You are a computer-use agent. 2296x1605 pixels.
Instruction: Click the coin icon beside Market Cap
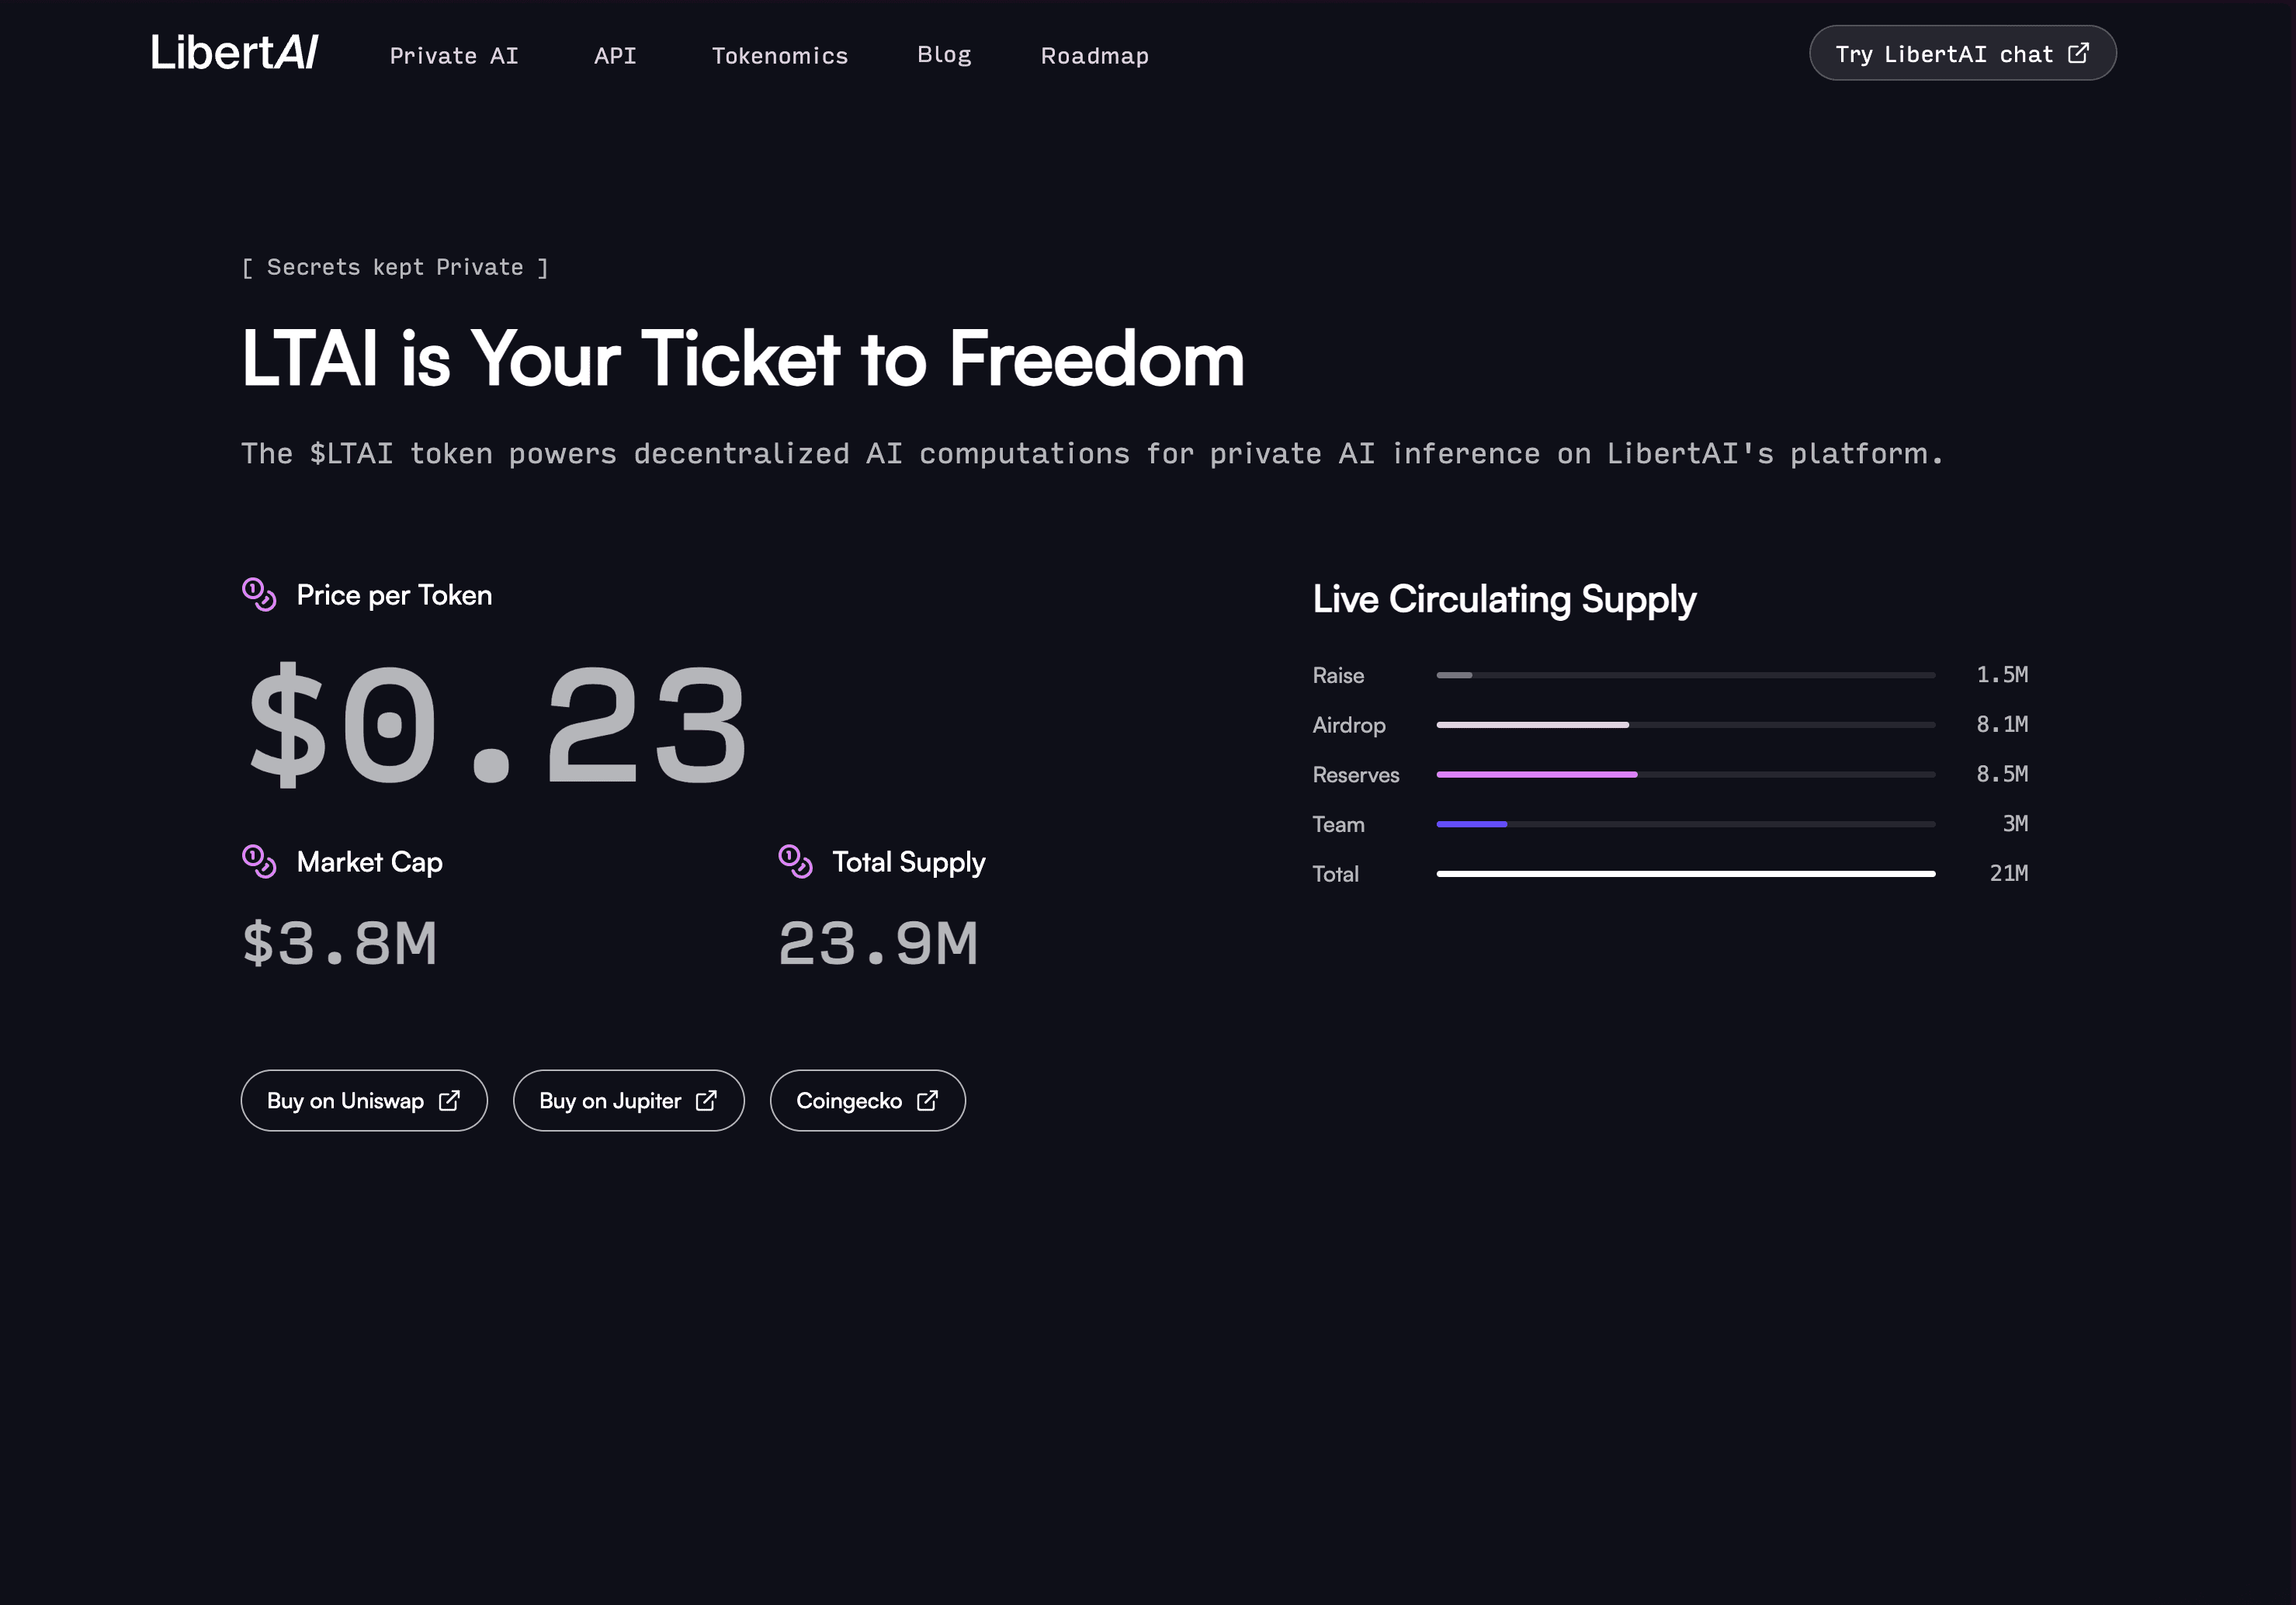point(259,861)
